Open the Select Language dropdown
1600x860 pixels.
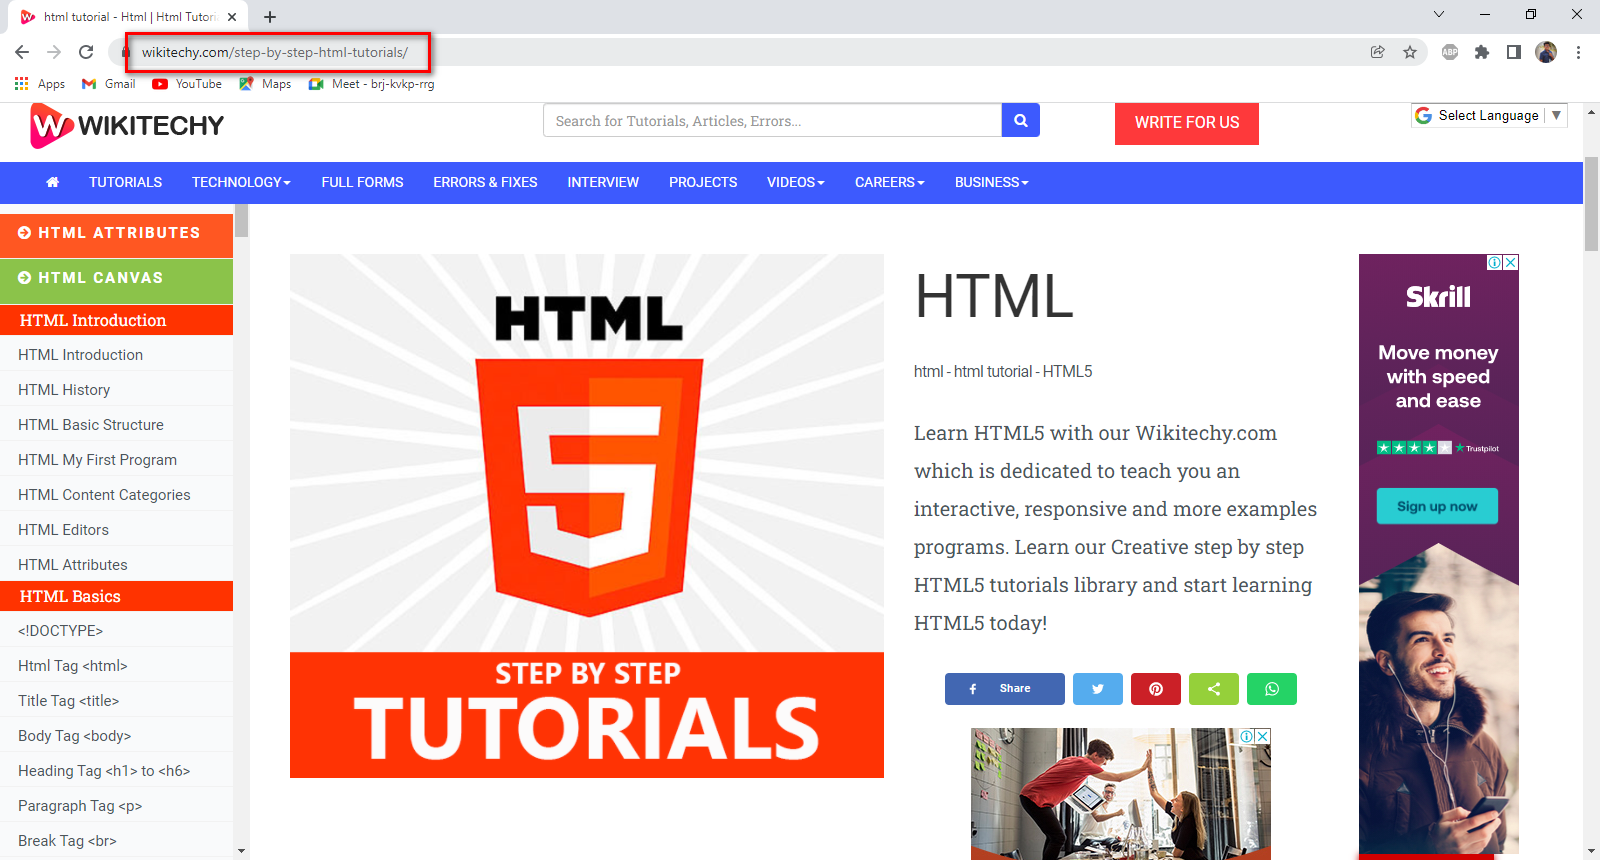pyautogui.click(x=1489, y=115)
